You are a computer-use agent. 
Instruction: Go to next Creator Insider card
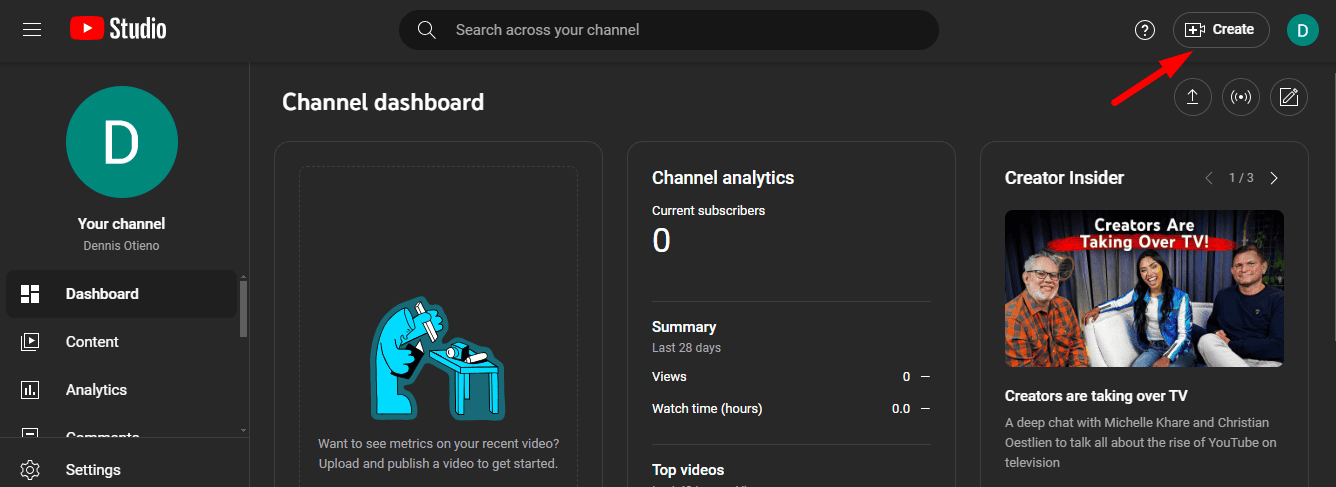coord(1274,178)
